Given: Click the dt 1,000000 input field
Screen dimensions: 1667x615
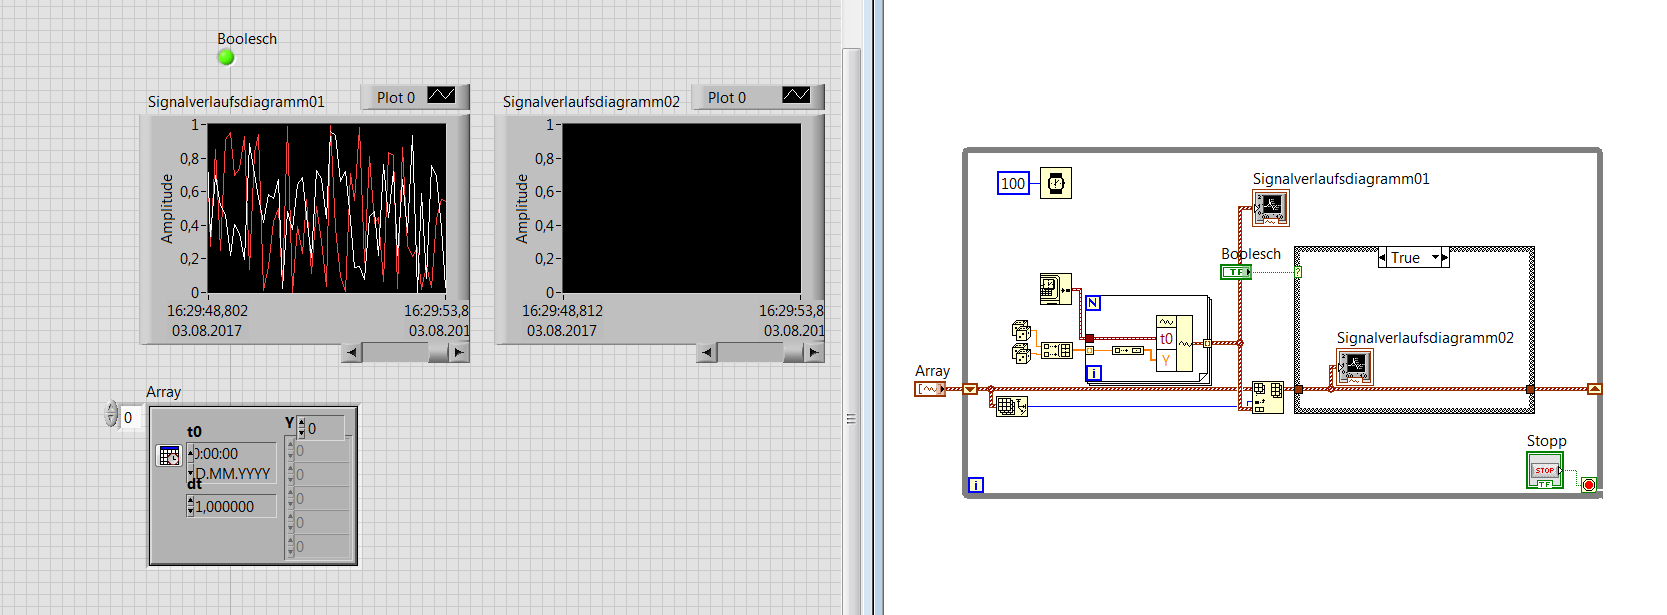Looking at the screenshot, I should 235,507.
